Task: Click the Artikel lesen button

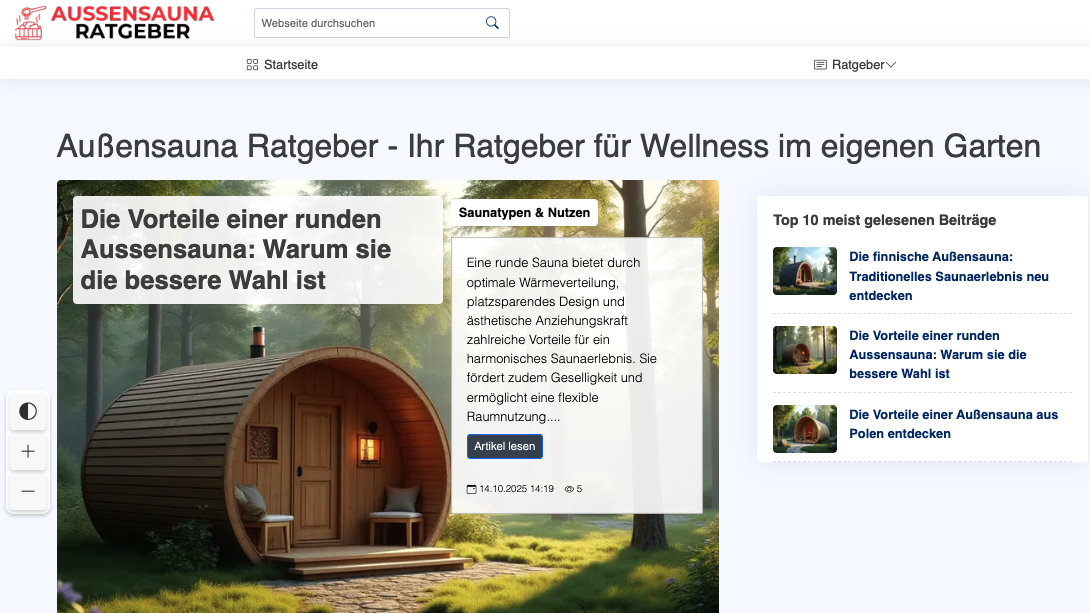Action: [x=505, y=446]
